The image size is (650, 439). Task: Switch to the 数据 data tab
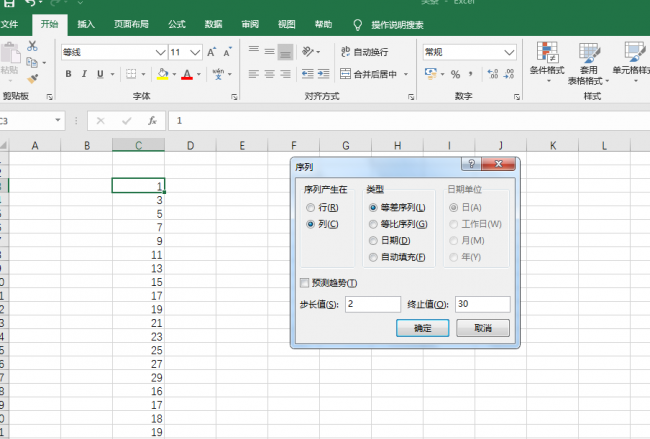tap(213, 24)
